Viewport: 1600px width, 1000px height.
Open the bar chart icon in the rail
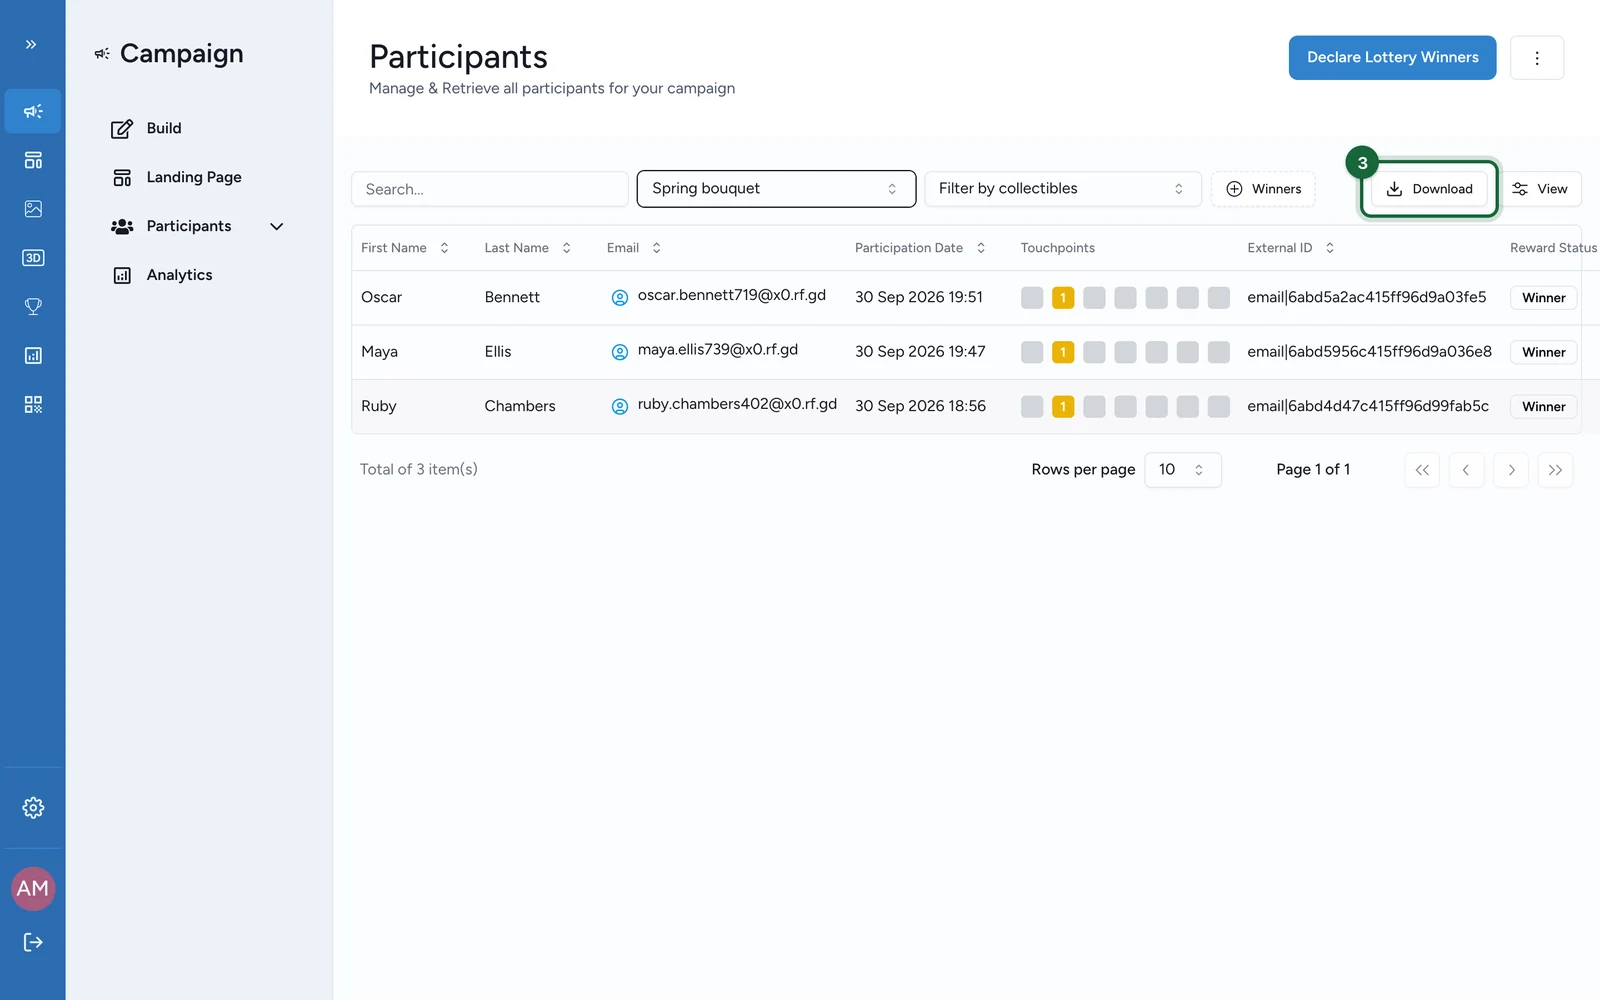pyautogui.click(x=33, y=356)
